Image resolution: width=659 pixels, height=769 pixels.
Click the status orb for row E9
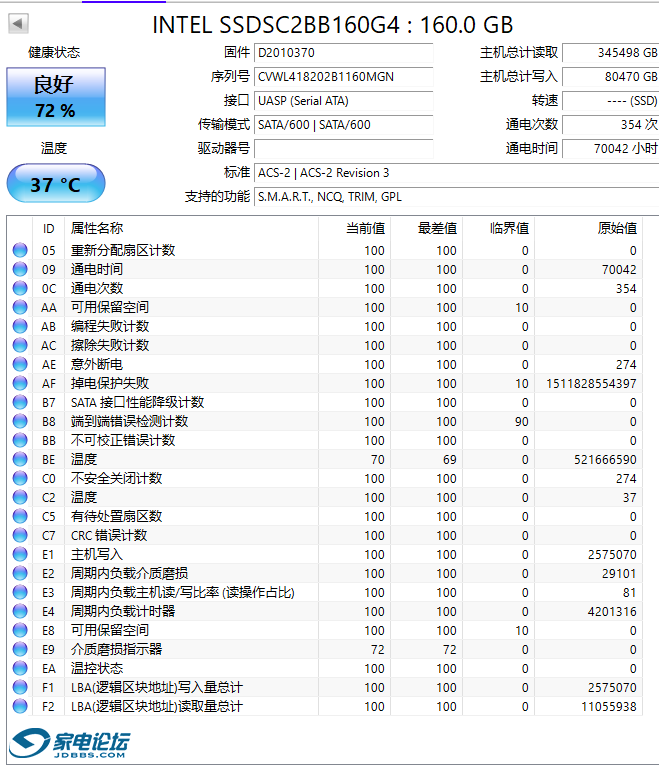(x=20, y=649)
